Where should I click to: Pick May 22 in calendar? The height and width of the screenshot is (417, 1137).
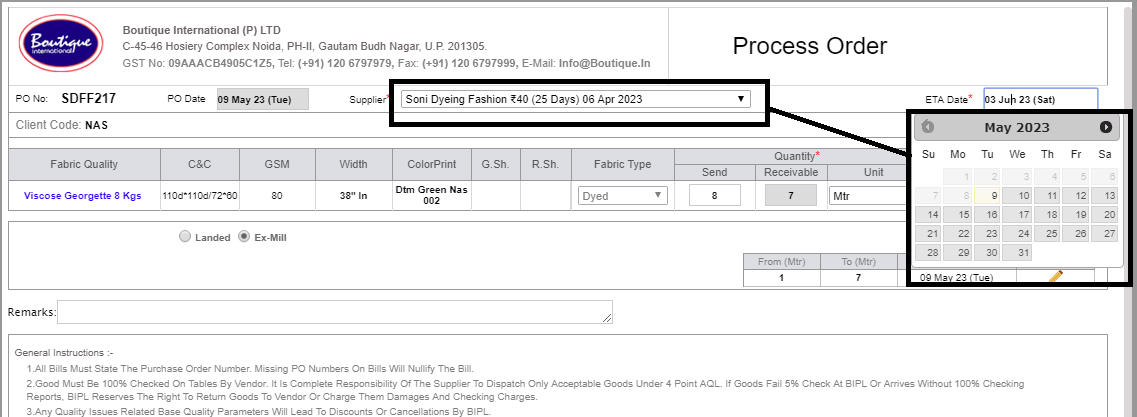point(958,234)
